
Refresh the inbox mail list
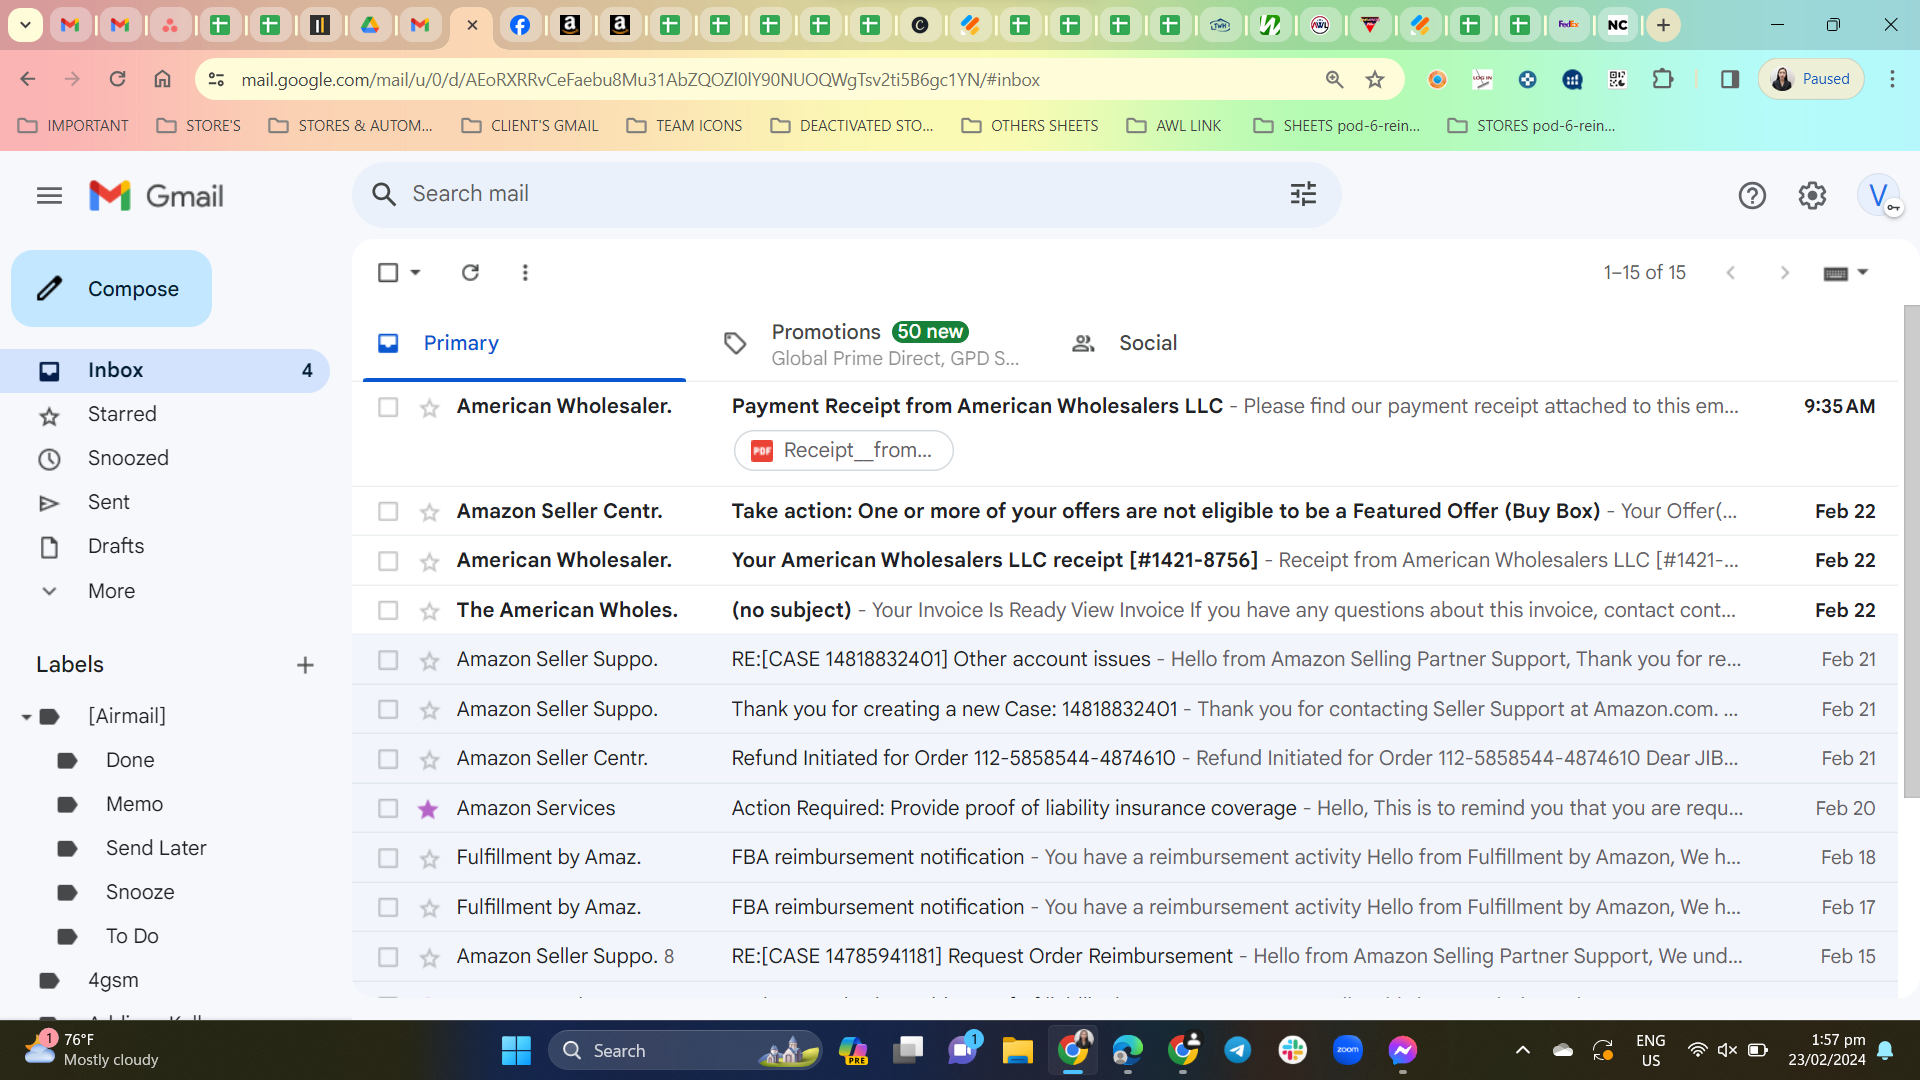coord(470,272)
